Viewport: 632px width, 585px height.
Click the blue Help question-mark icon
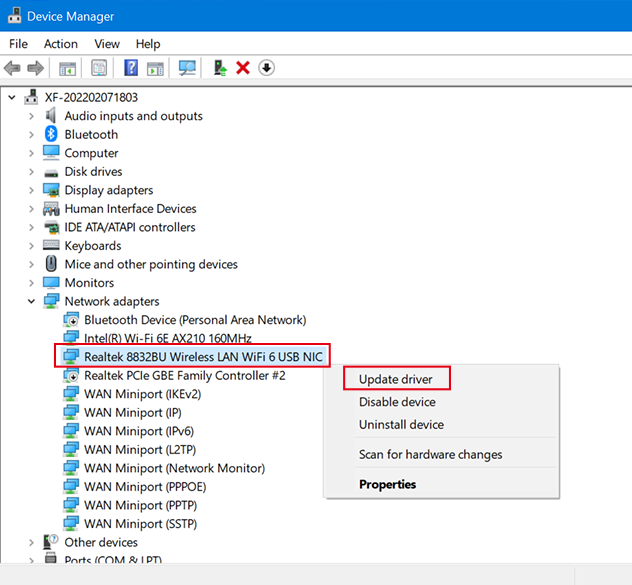coord(131,68)
